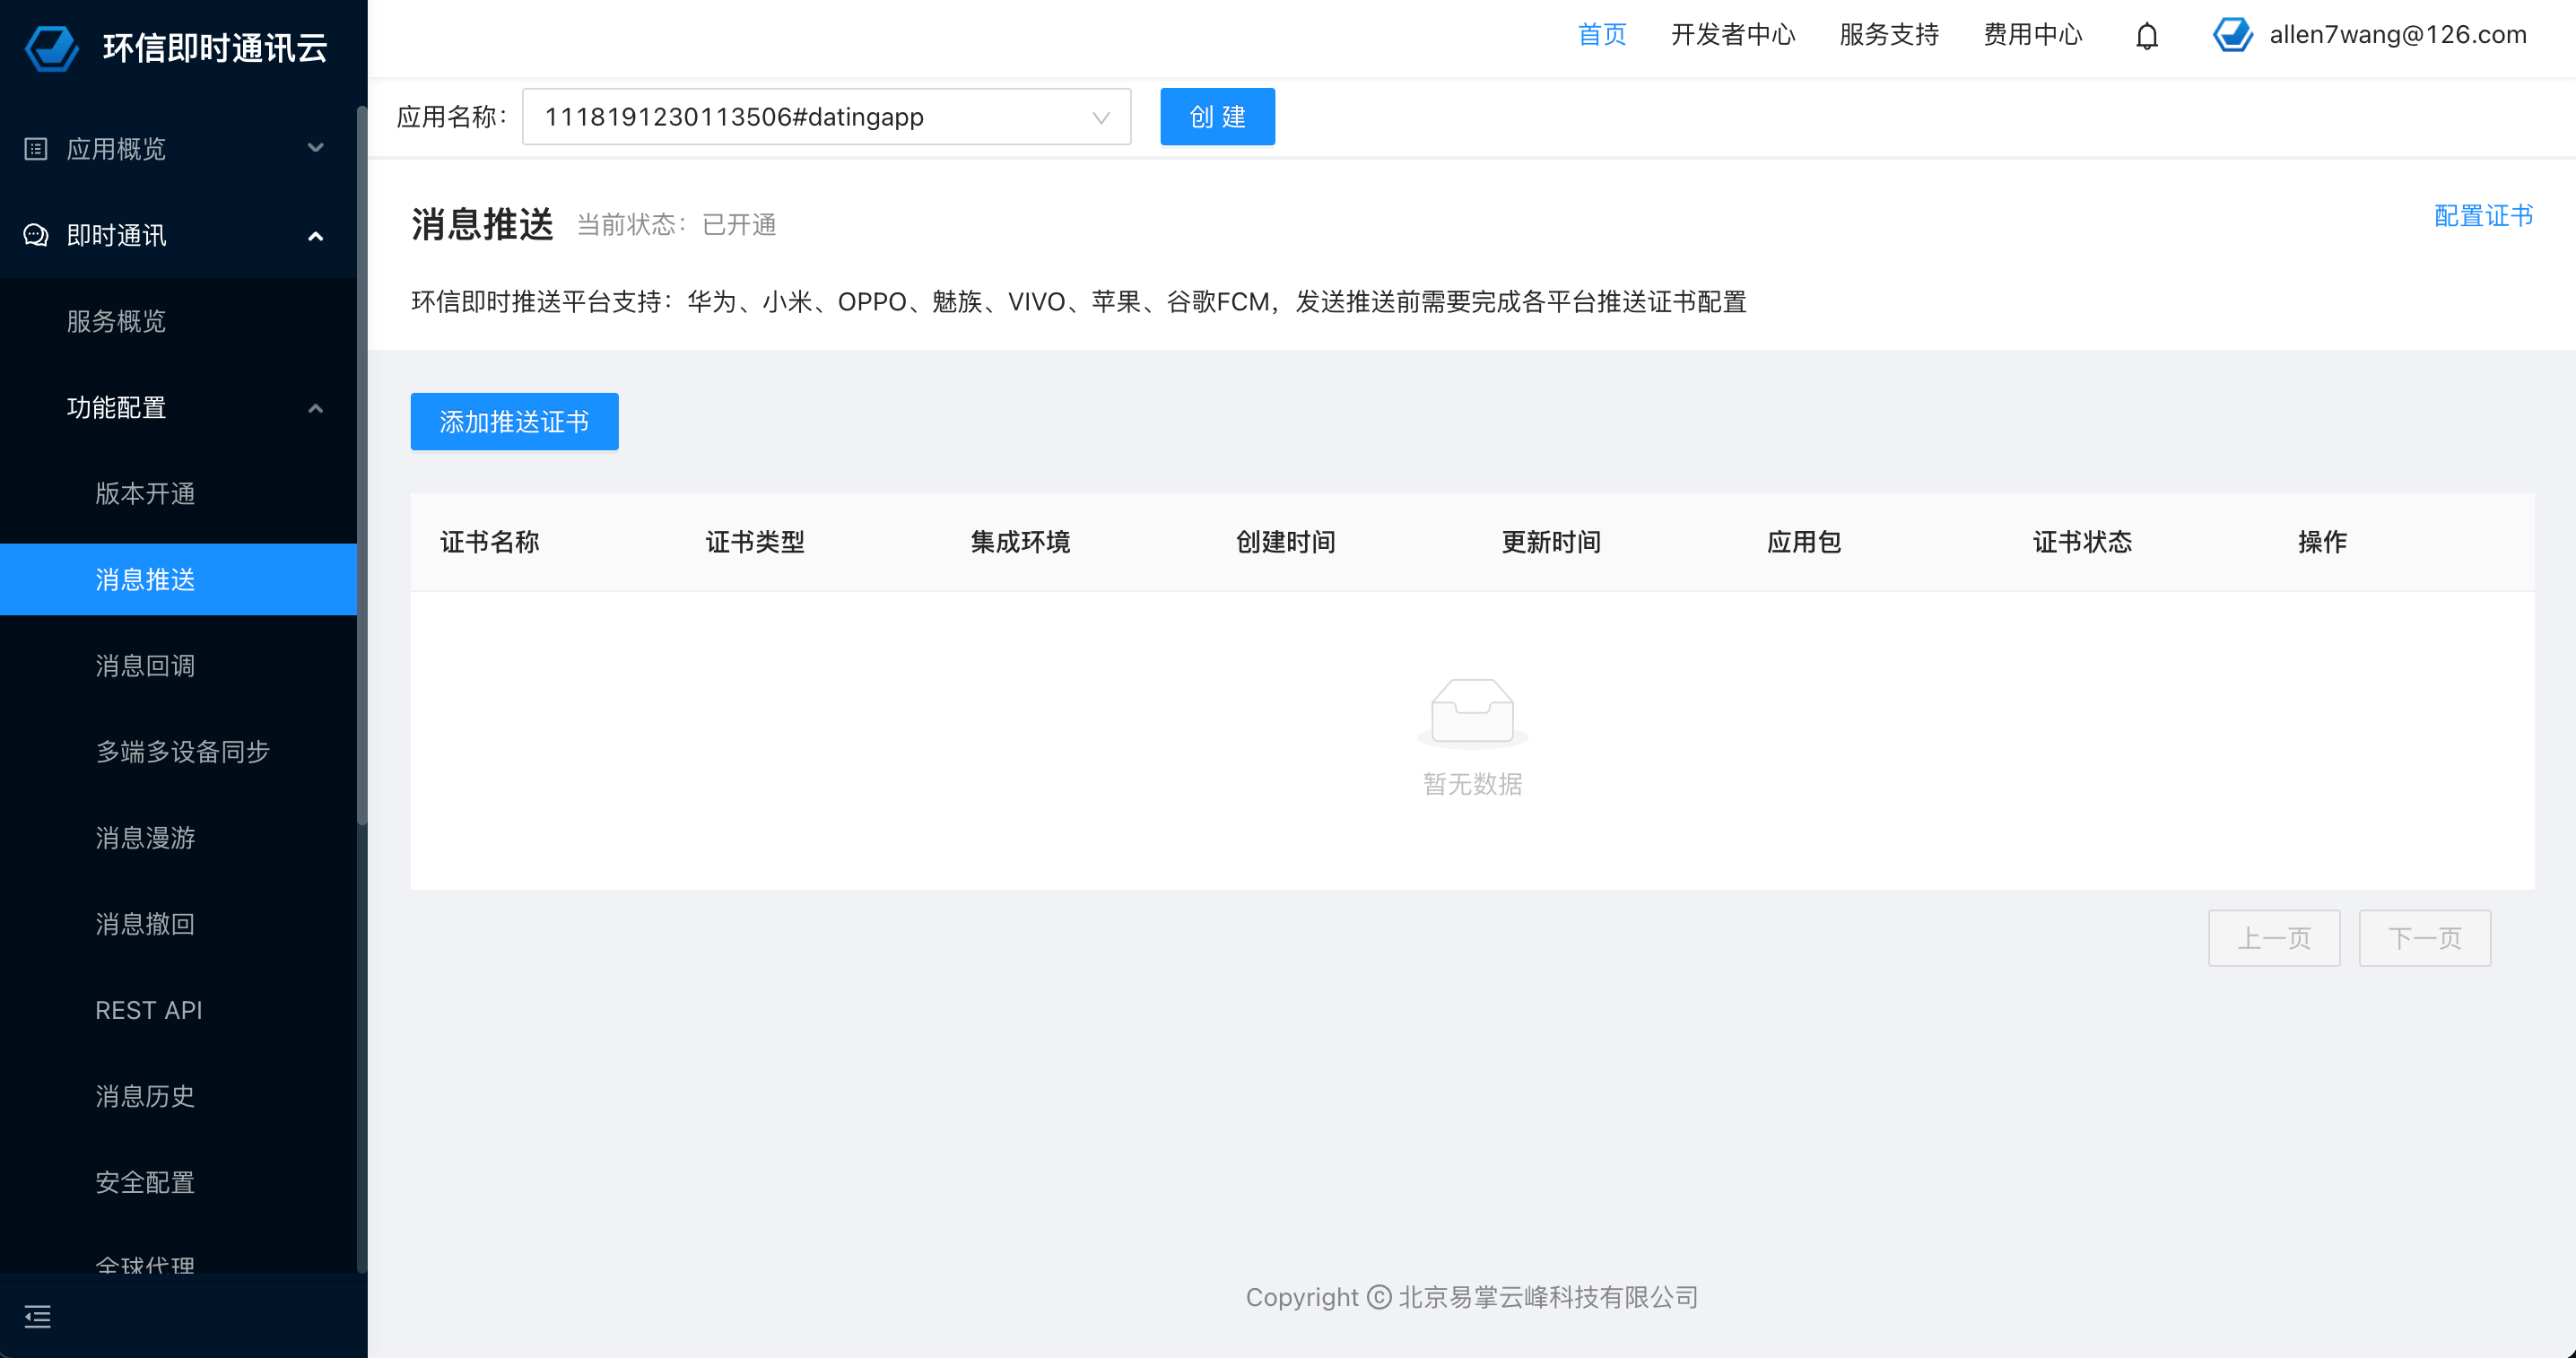Select 服务概览 in the sidebar
The width and height of the screenshot is (2576, 1358).
point(178,321)
